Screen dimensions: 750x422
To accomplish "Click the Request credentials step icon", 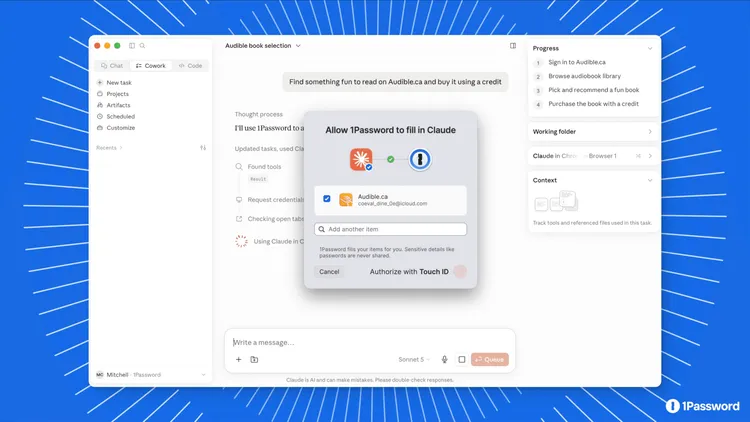I will (x=239, y=200).
